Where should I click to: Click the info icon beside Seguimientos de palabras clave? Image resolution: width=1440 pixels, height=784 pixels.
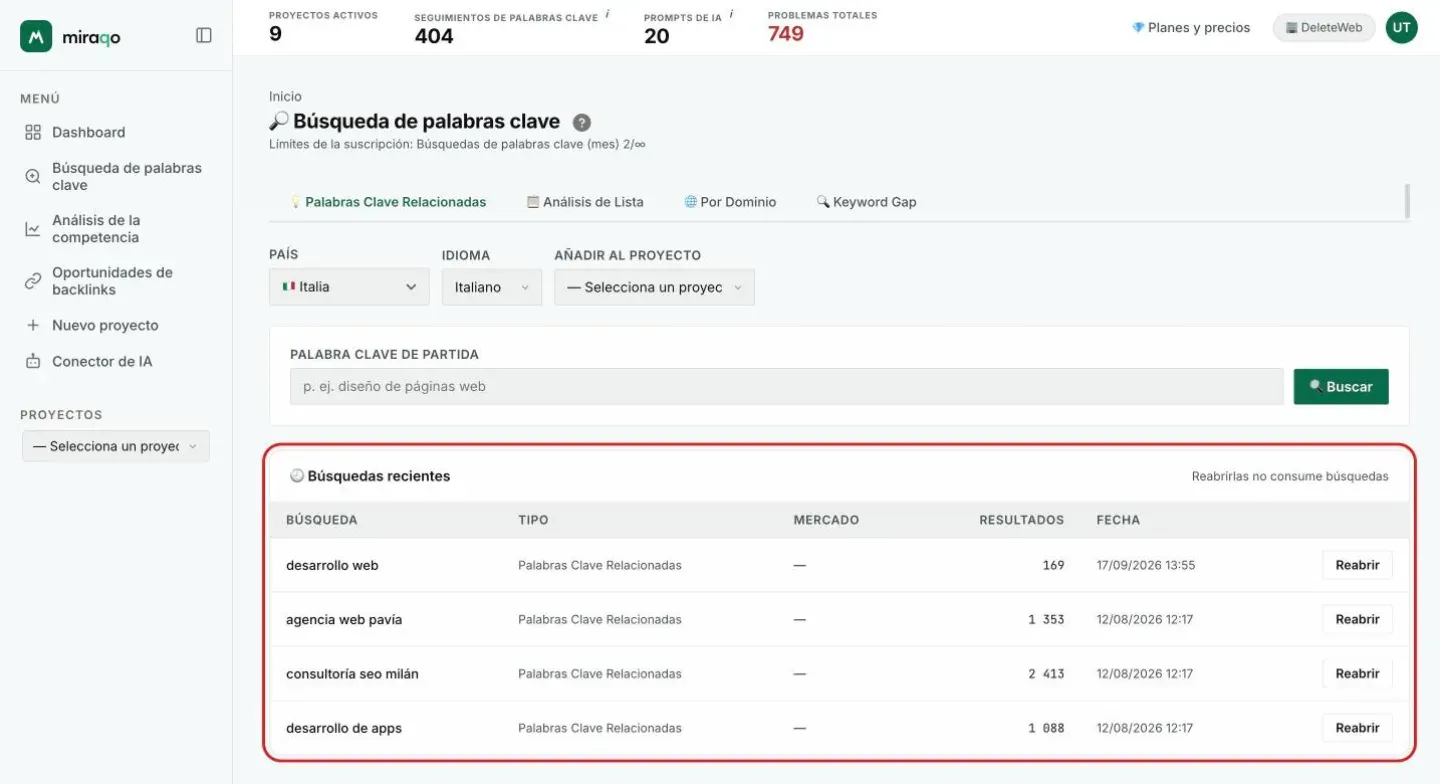[x=607, y=14]
